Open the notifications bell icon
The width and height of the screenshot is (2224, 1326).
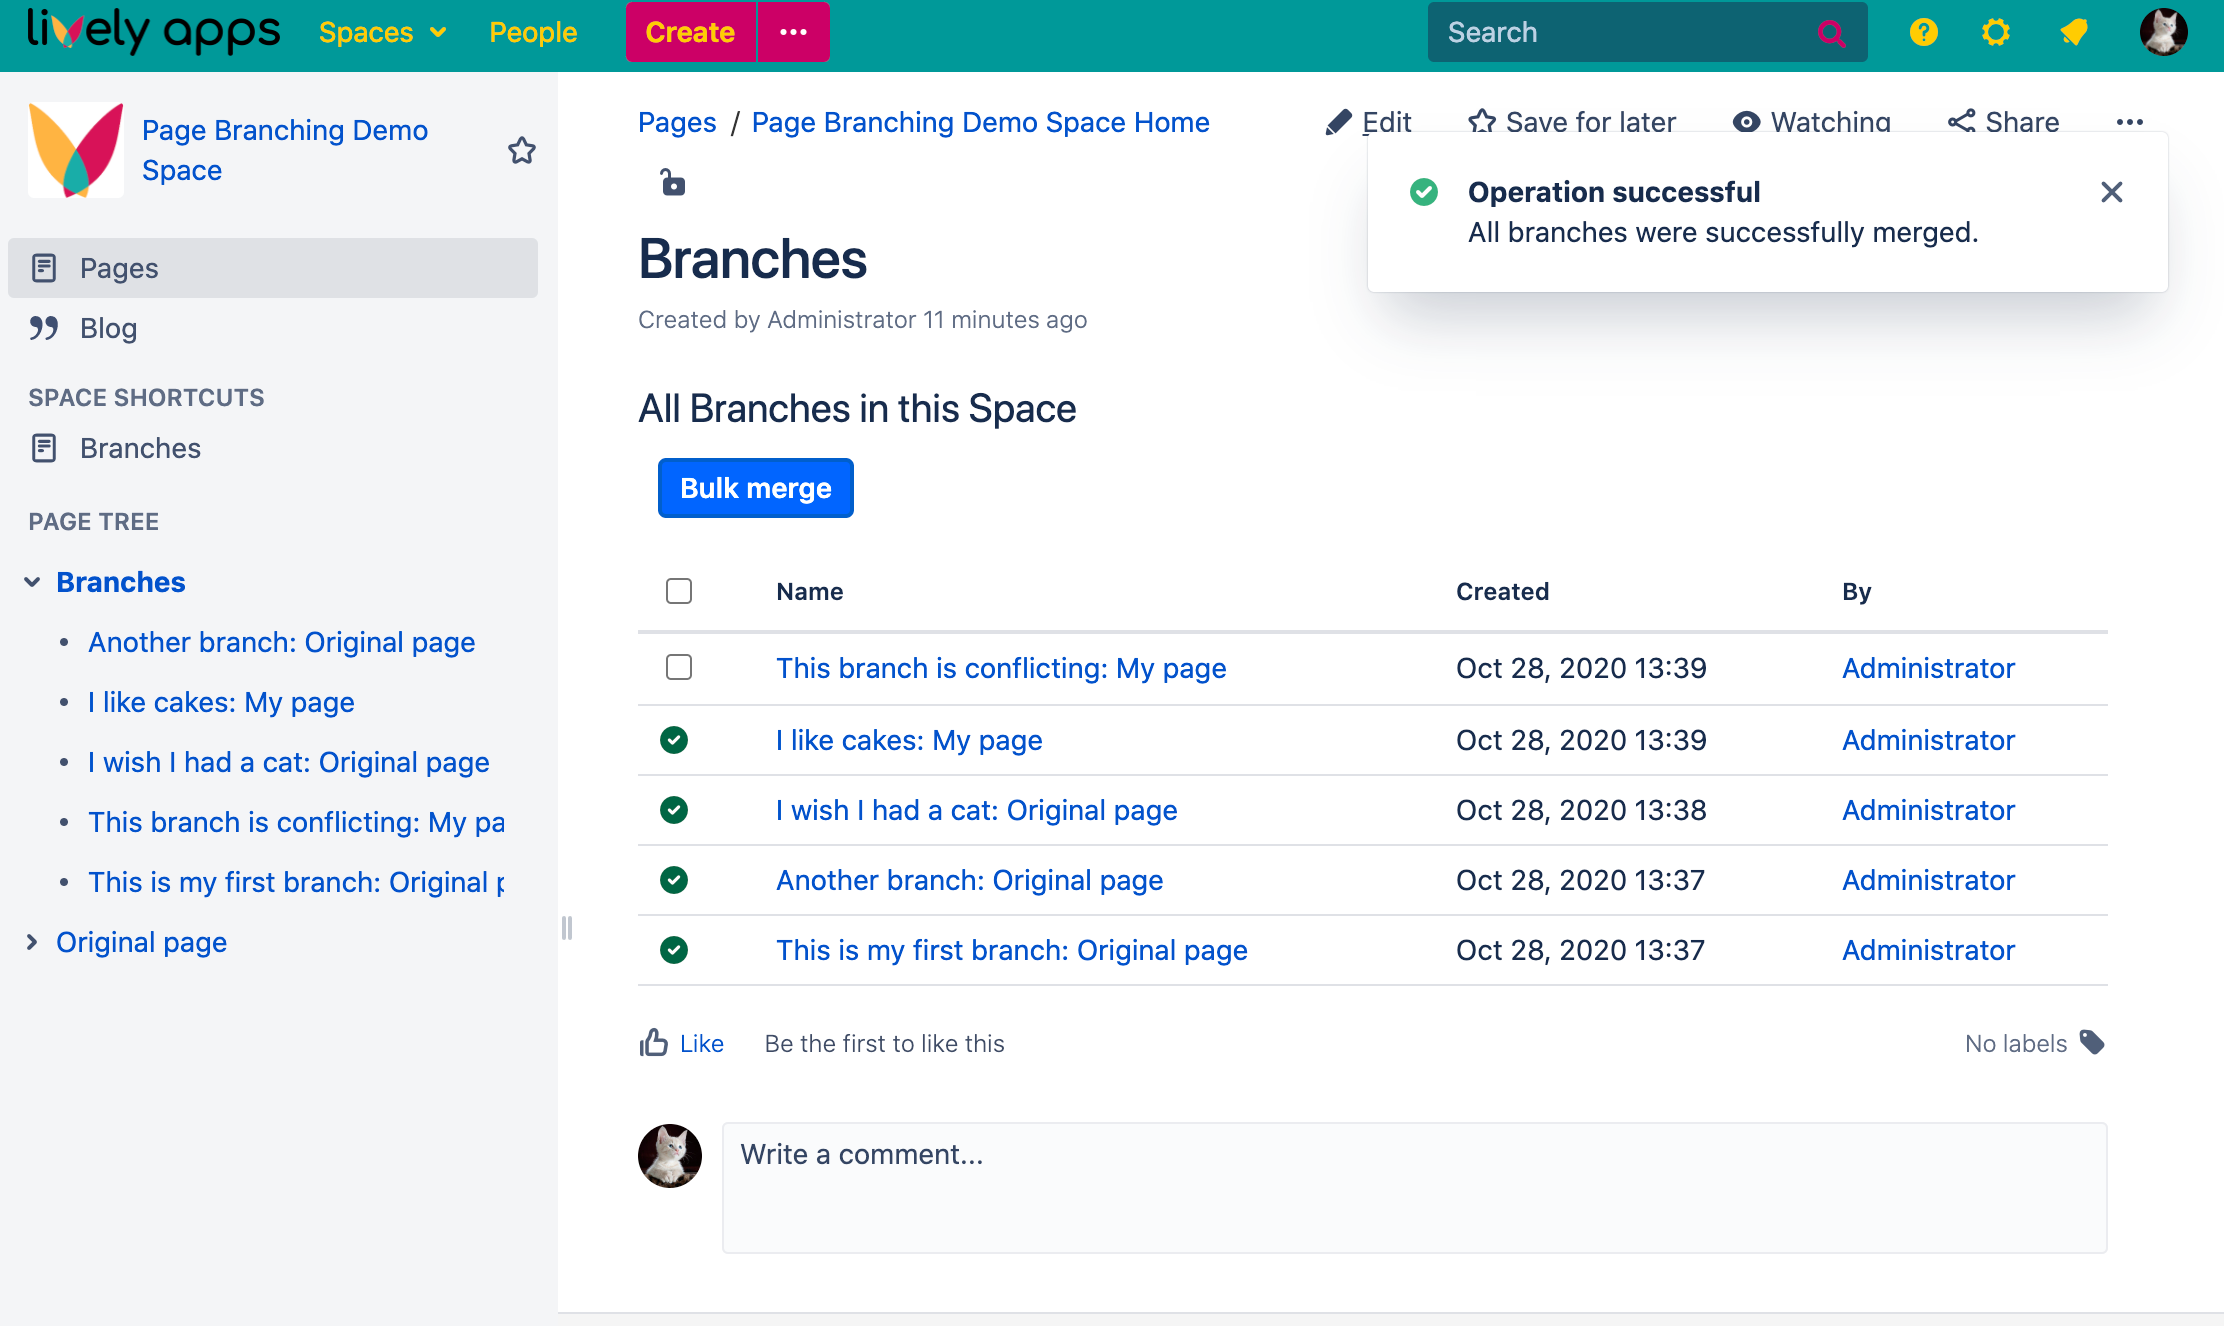click(2075, 33)
